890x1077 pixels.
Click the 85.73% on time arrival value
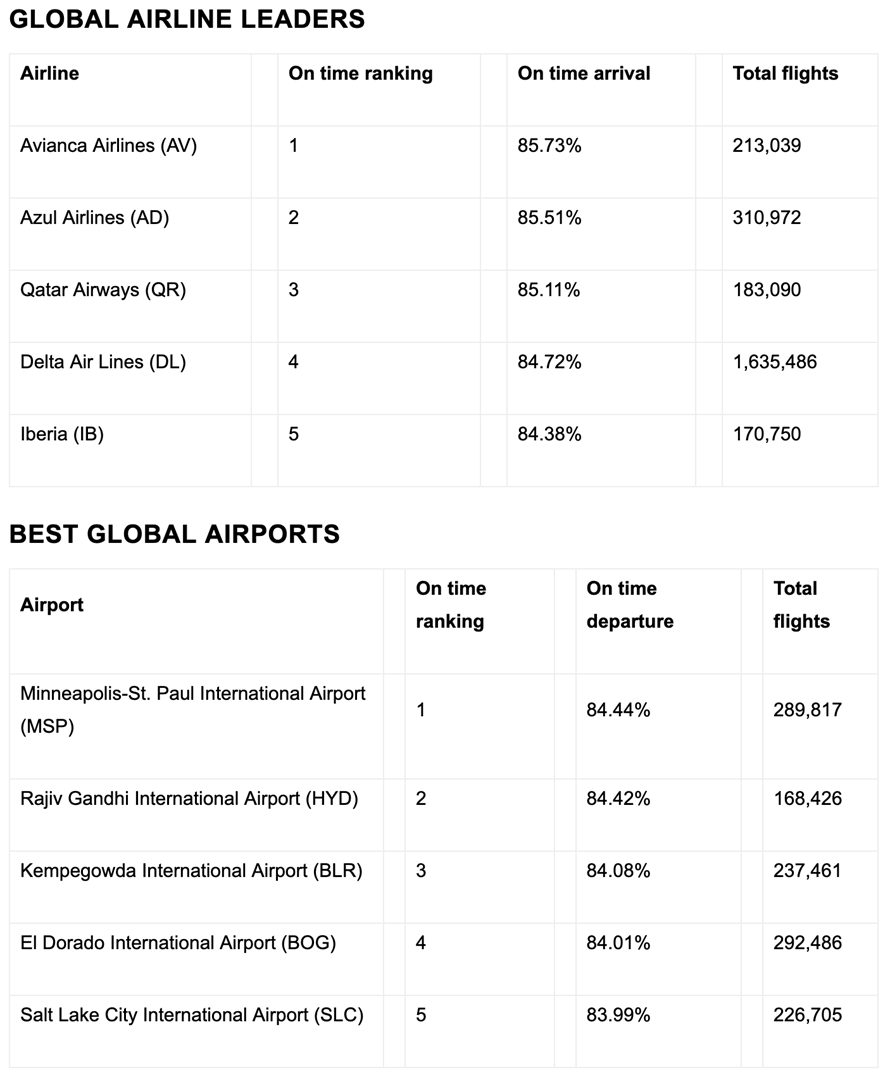(549, 145)
